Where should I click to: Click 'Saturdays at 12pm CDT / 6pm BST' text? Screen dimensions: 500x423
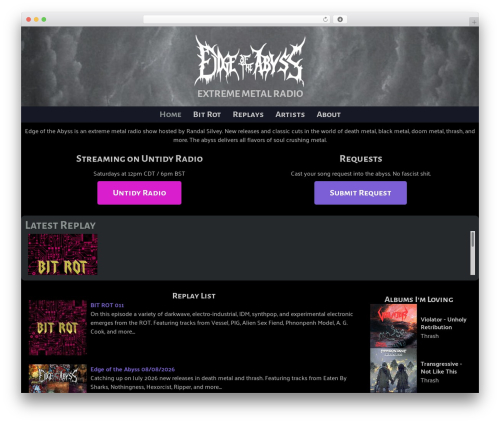[139, 174]
